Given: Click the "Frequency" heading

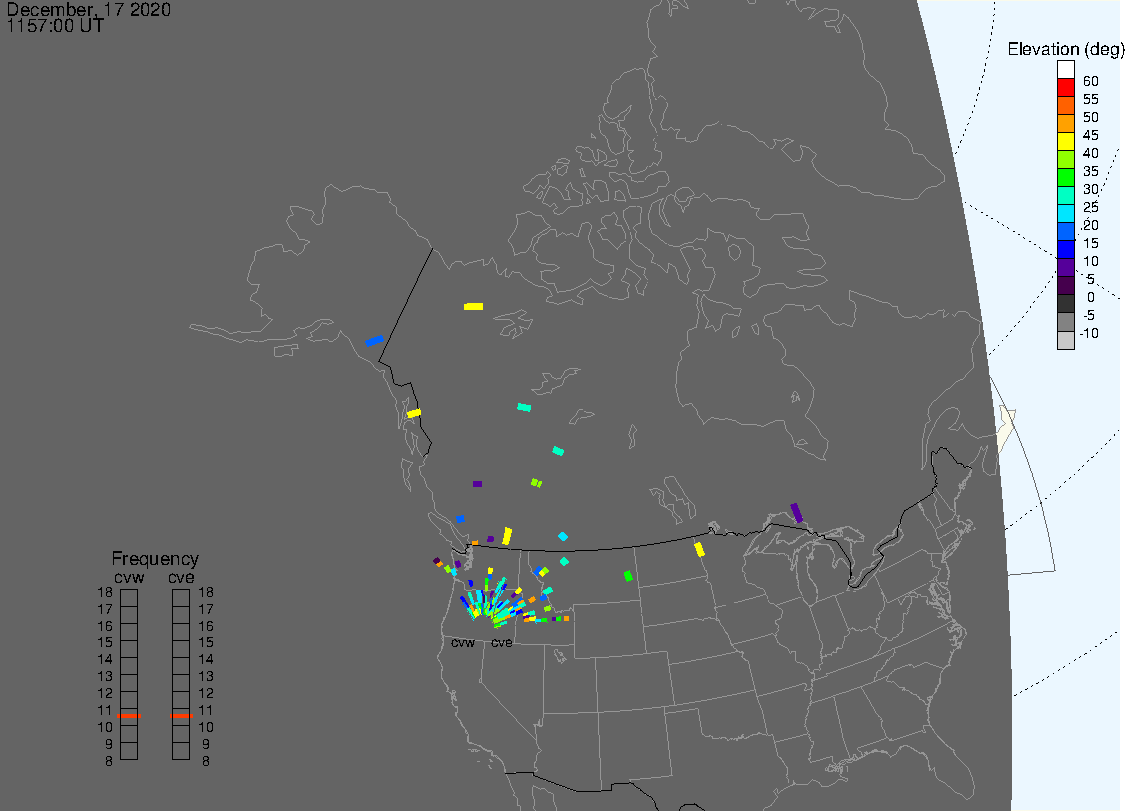Looking at the screenshot, I should tap(155, 558).
